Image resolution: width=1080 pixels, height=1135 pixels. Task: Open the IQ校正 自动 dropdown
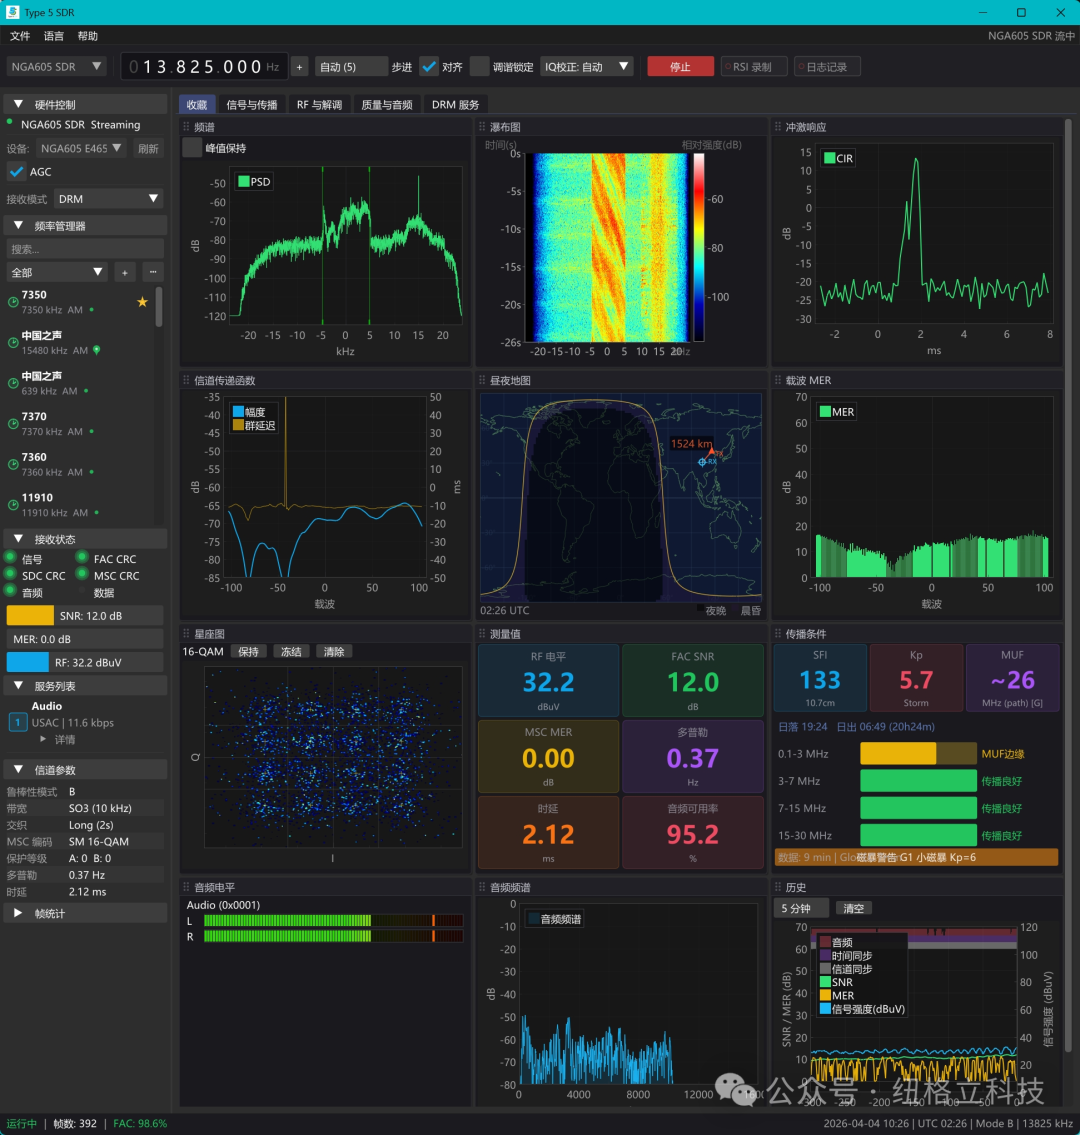587,67
